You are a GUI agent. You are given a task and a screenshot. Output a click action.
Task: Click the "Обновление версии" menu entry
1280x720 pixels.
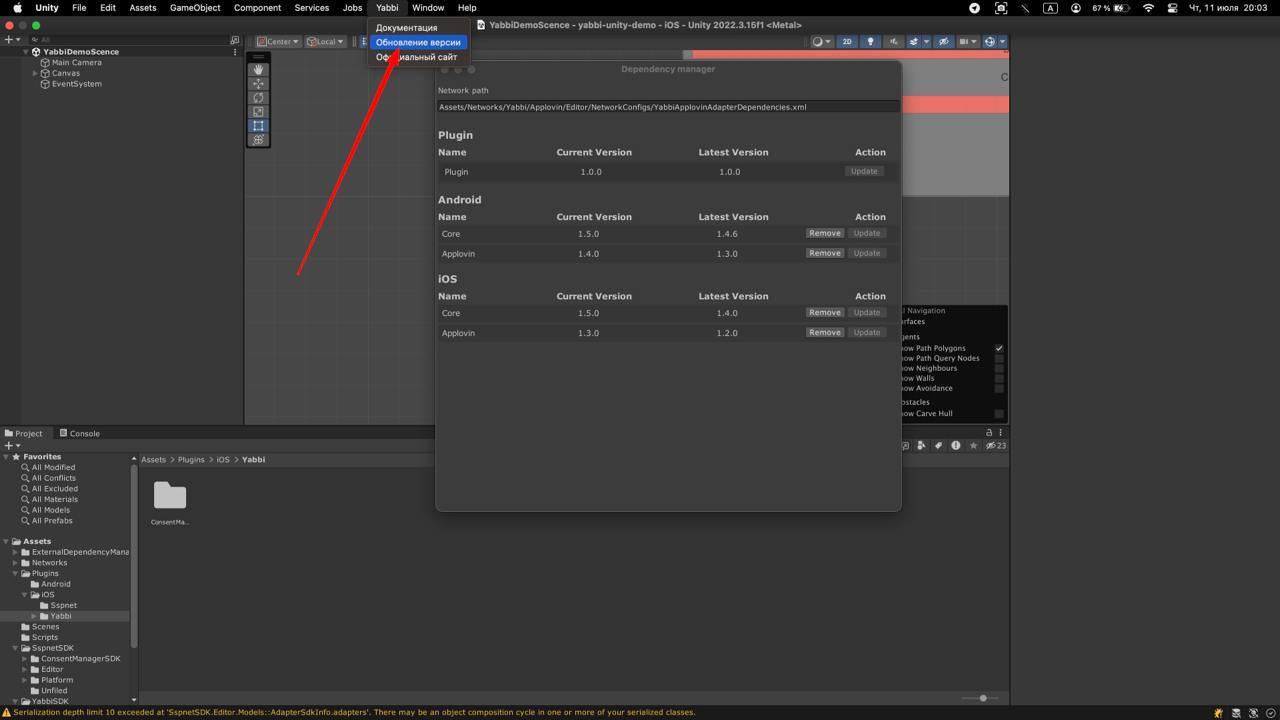click(418, 42)
